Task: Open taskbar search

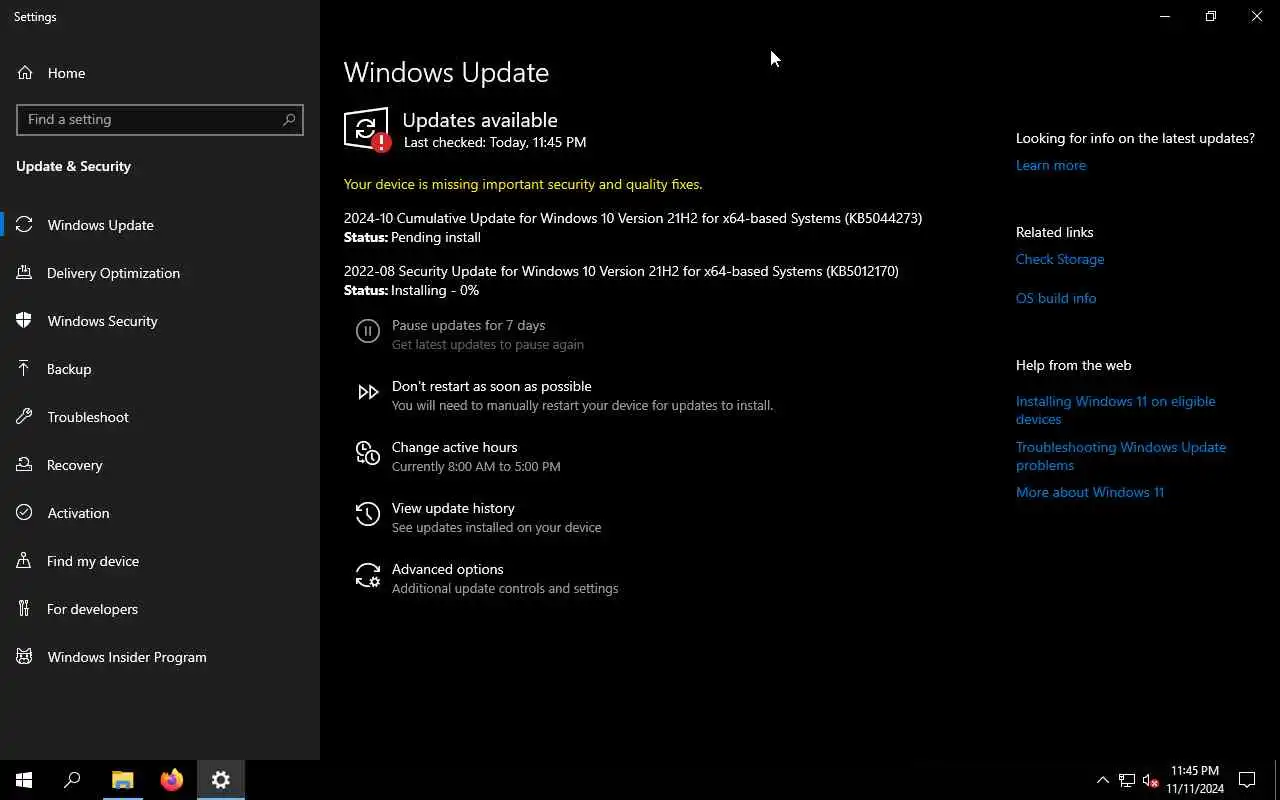Action: tap(72, 780)
